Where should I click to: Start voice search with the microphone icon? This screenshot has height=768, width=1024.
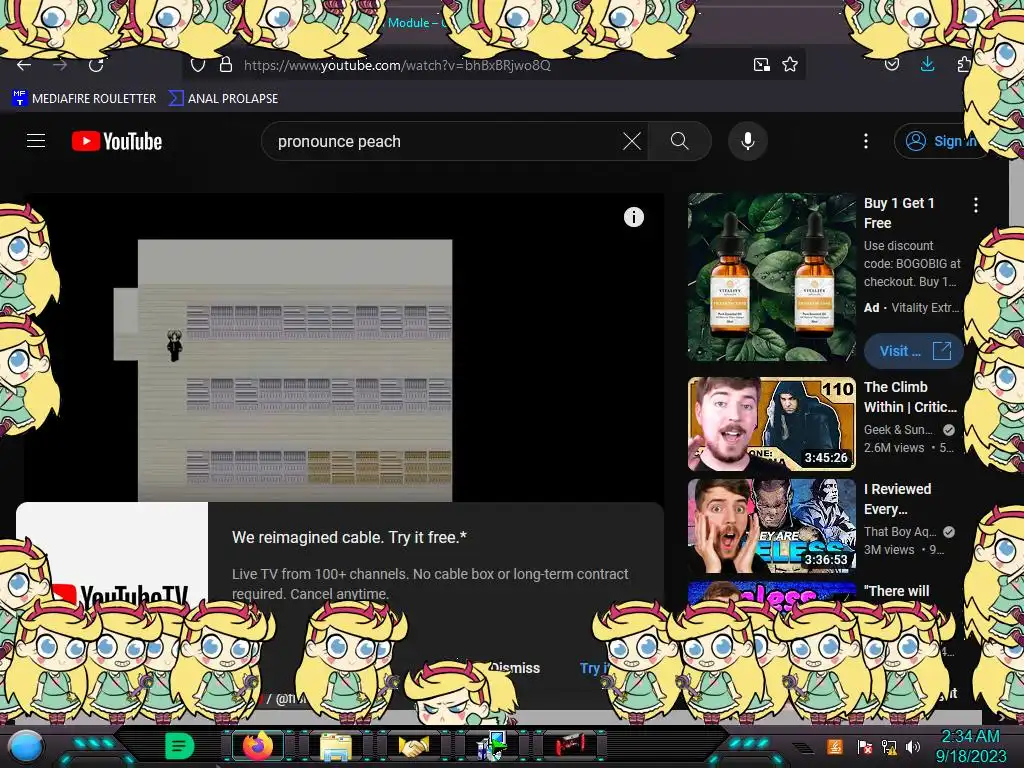click(x=748, y=141)
